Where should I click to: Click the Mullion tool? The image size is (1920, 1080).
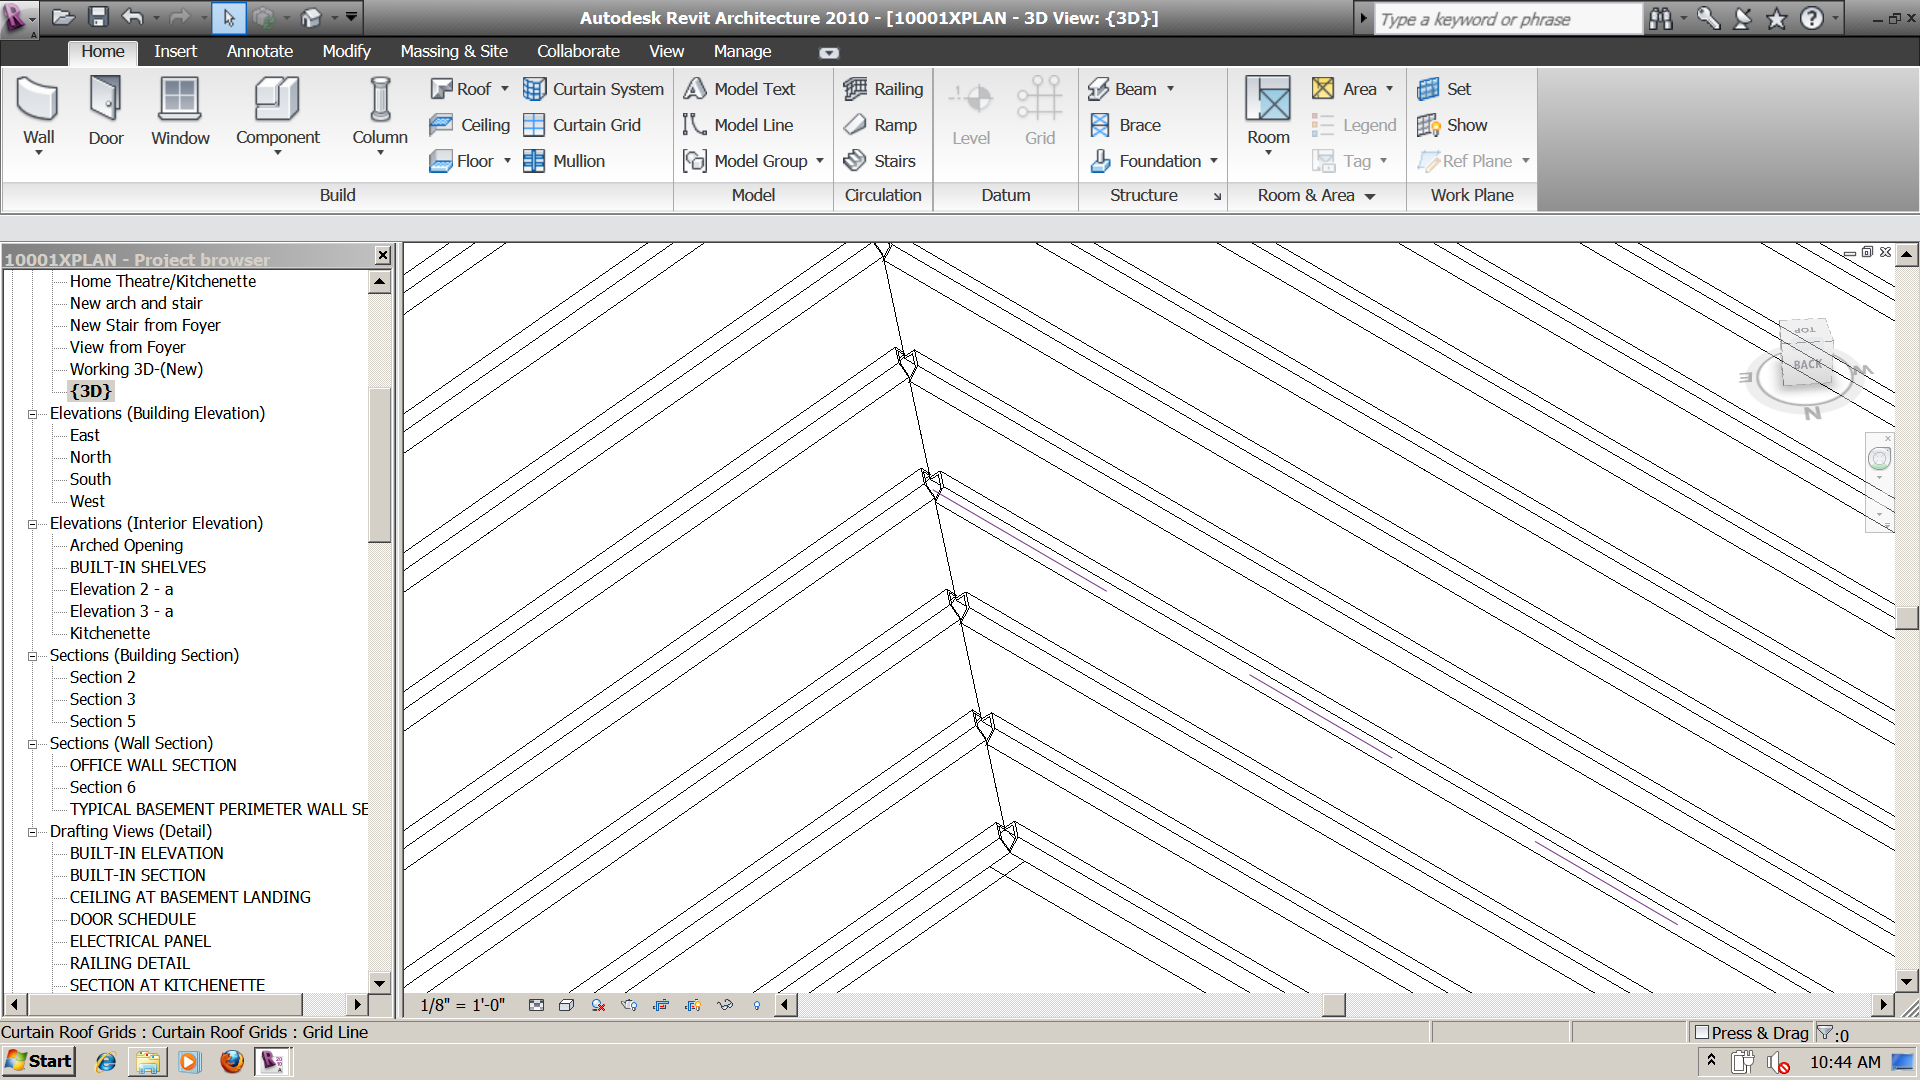point(564,161)
